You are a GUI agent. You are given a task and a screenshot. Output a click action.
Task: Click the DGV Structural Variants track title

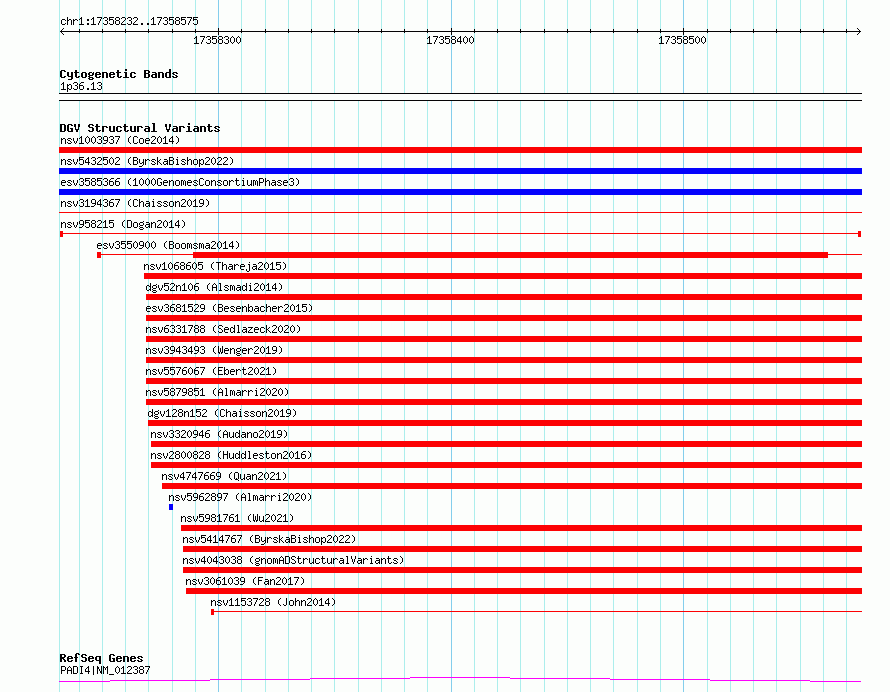pos(140,128)
